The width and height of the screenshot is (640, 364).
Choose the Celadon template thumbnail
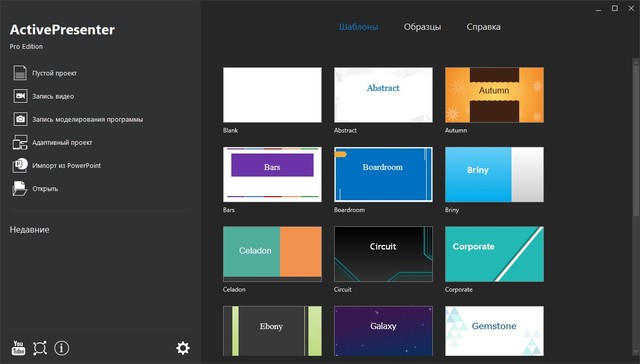point(272,254)
